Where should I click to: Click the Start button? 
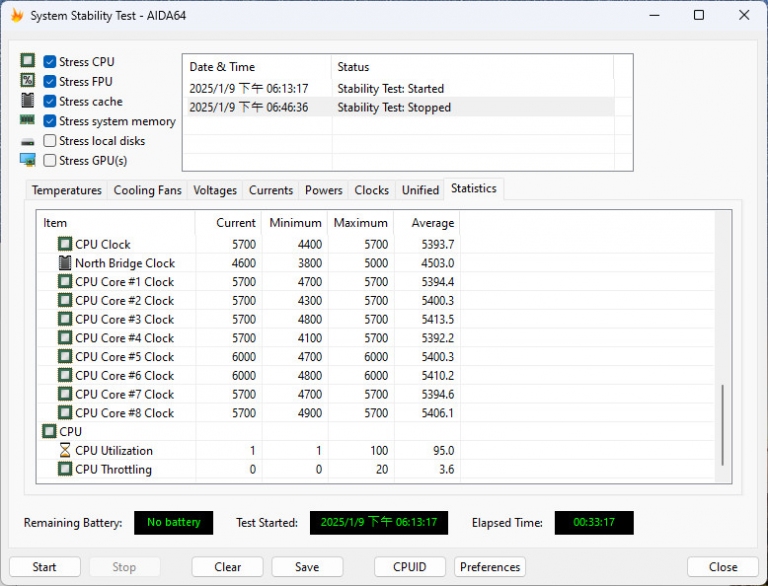click(x=45, y=567)
